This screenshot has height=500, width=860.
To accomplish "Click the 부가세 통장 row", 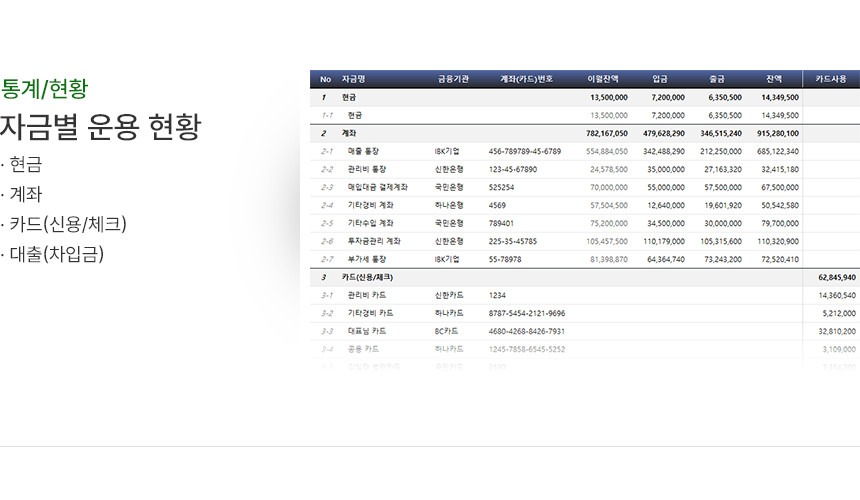I will (x=367, y=259).
